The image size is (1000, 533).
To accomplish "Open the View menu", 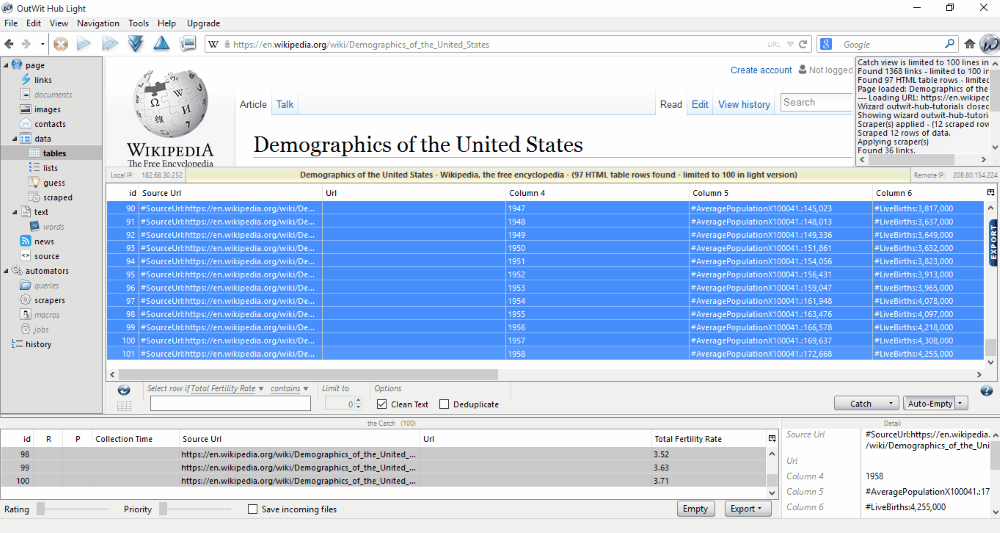I will tap(59, 23).
